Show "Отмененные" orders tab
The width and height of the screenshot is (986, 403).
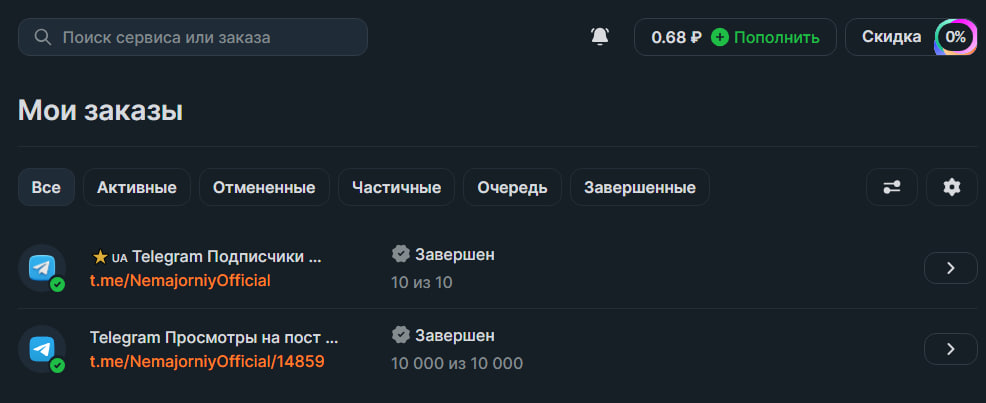[264, 187]
